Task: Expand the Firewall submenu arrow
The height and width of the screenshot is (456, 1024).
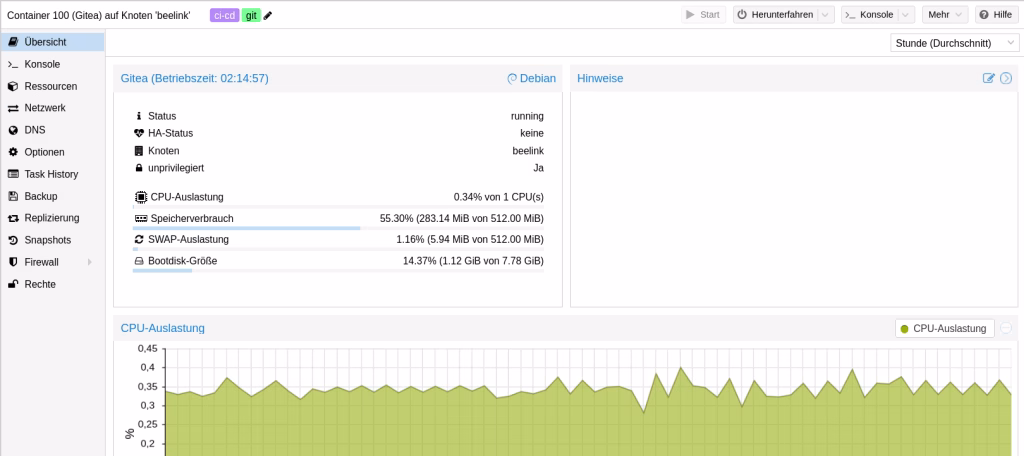Action: 90,262
